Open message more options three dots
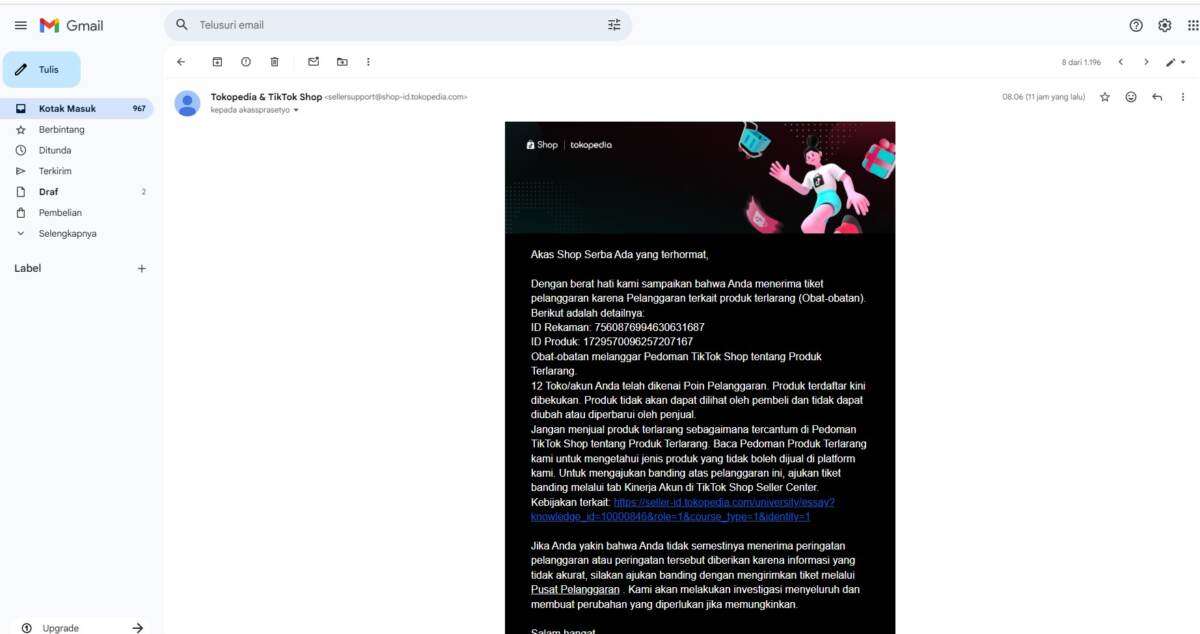Screen dimensions: 1200x634 click(1183, 97)
